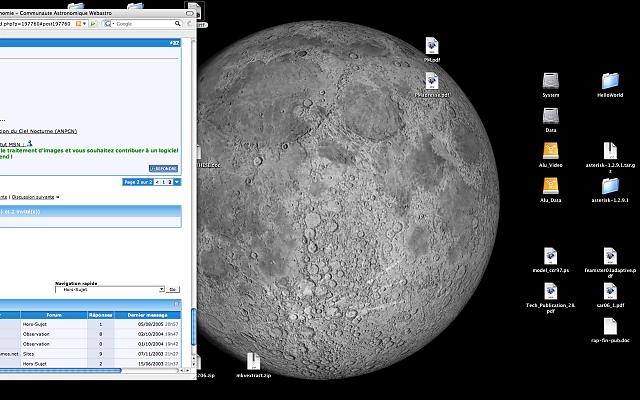Click the green Go arrow beside address bar
This screenshot has height=400, width=640.
(x=93, y=24)
